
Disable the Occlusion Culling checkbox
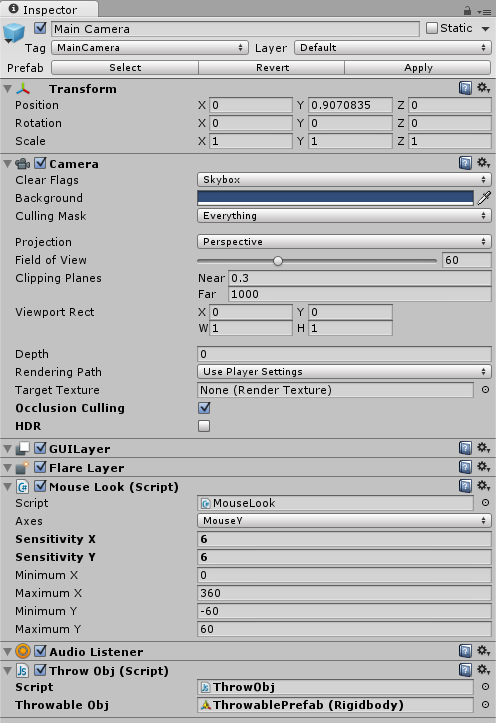[204, 408]
